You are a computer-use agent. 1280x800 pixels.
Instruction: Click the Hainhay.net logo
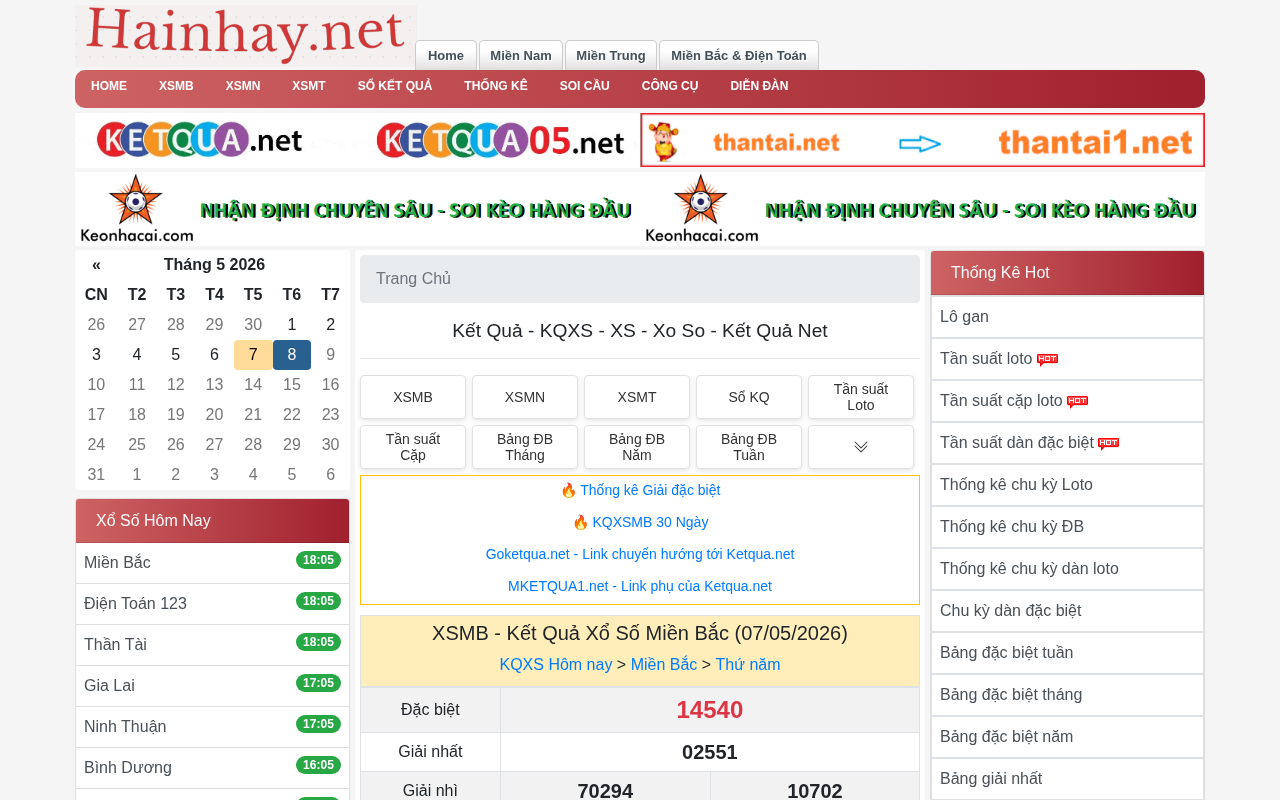pyautogui.click(x=246, y=36)
